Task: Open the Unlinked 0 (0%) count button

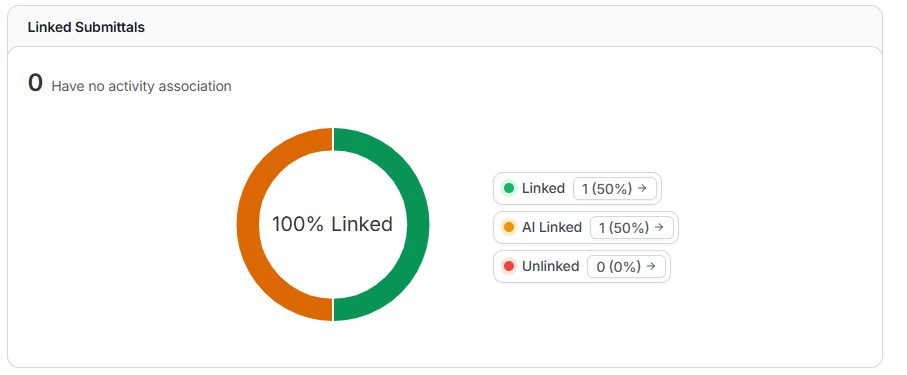Action: click(x=626, y=266)
